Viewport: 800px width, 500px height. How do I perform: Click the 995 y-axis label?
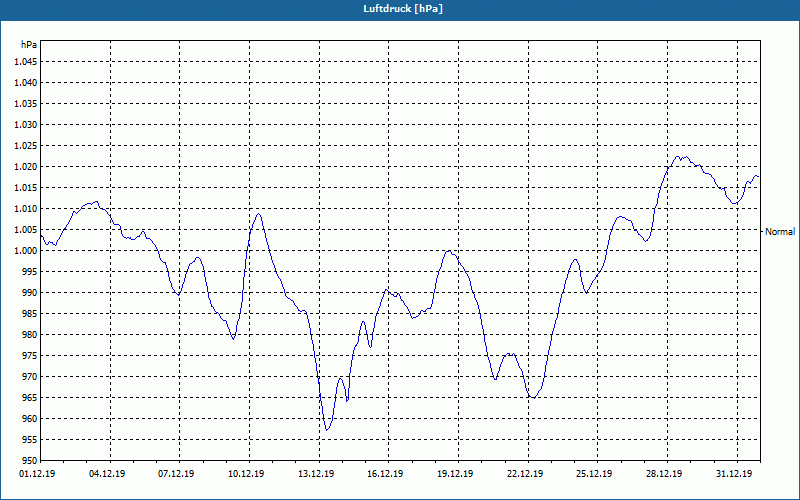[x=30, y=272]
